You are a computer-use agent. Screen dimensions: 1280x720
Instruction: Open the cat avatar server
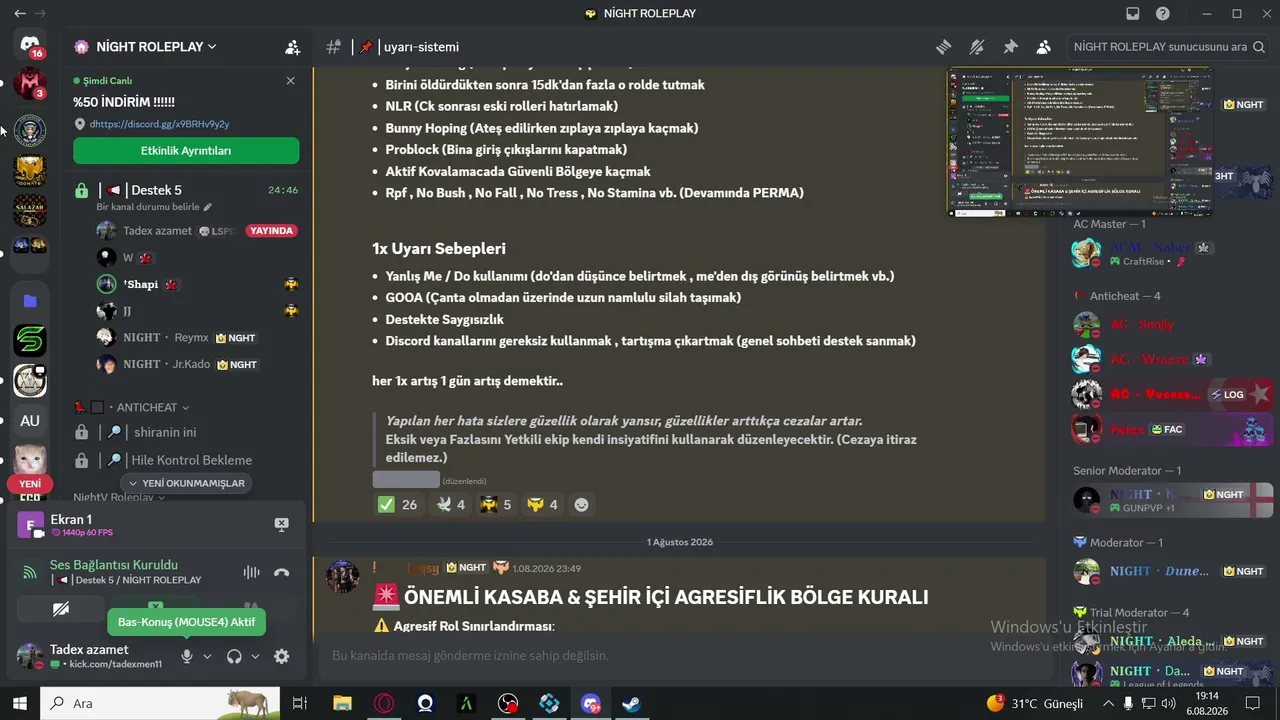coord(30,461)
